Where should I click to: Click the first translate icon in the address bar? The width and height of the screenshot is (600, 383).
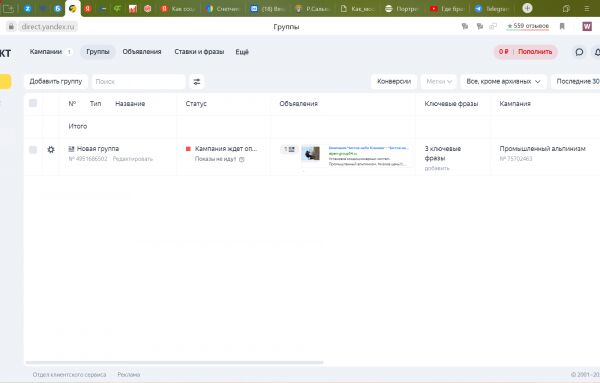point(465,26)
